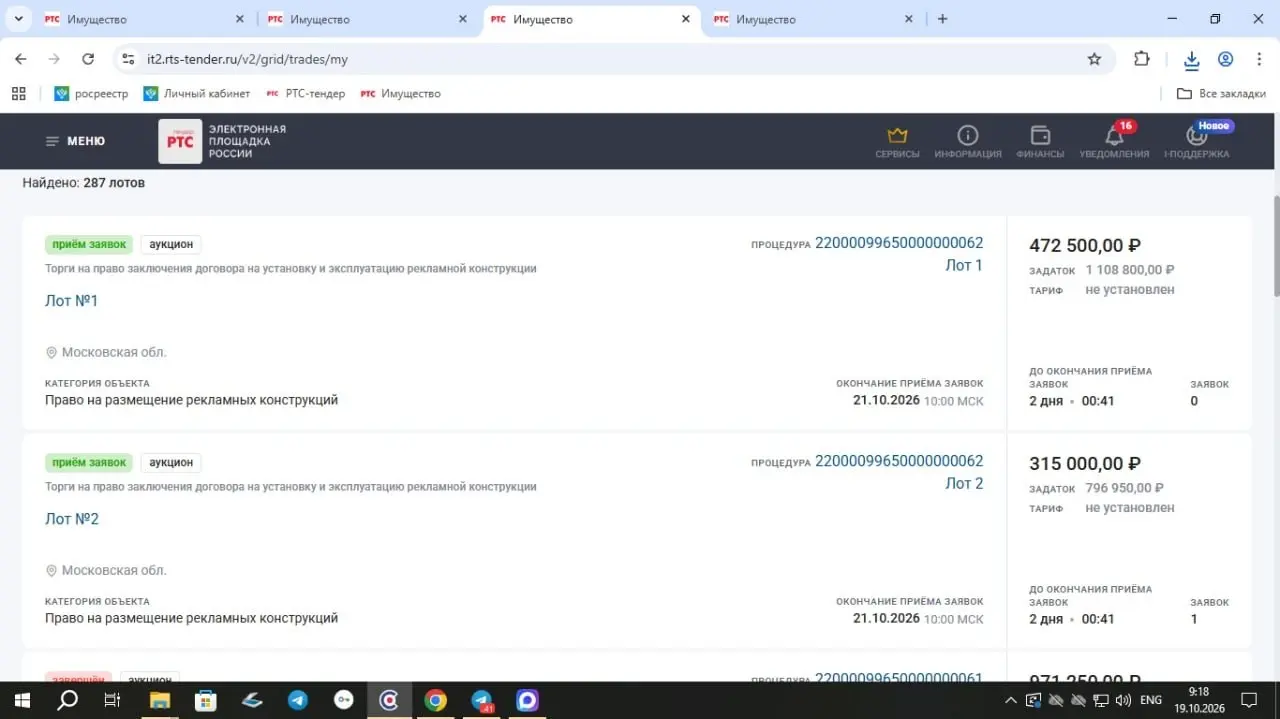This screenshot has height=719, width=1280.
Task: Open Уведомления bell with 16 badge
Action: tap(1114, 141)
